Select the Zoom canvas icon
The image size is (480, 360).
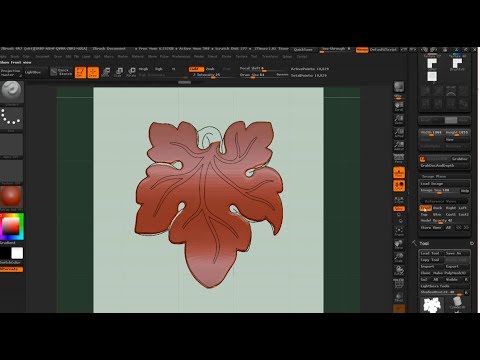tap(399, 120)
